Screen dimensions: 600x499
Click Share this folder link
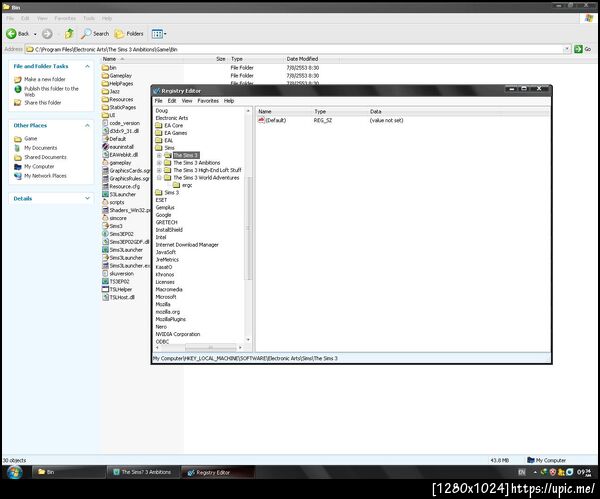coord(42,103)
